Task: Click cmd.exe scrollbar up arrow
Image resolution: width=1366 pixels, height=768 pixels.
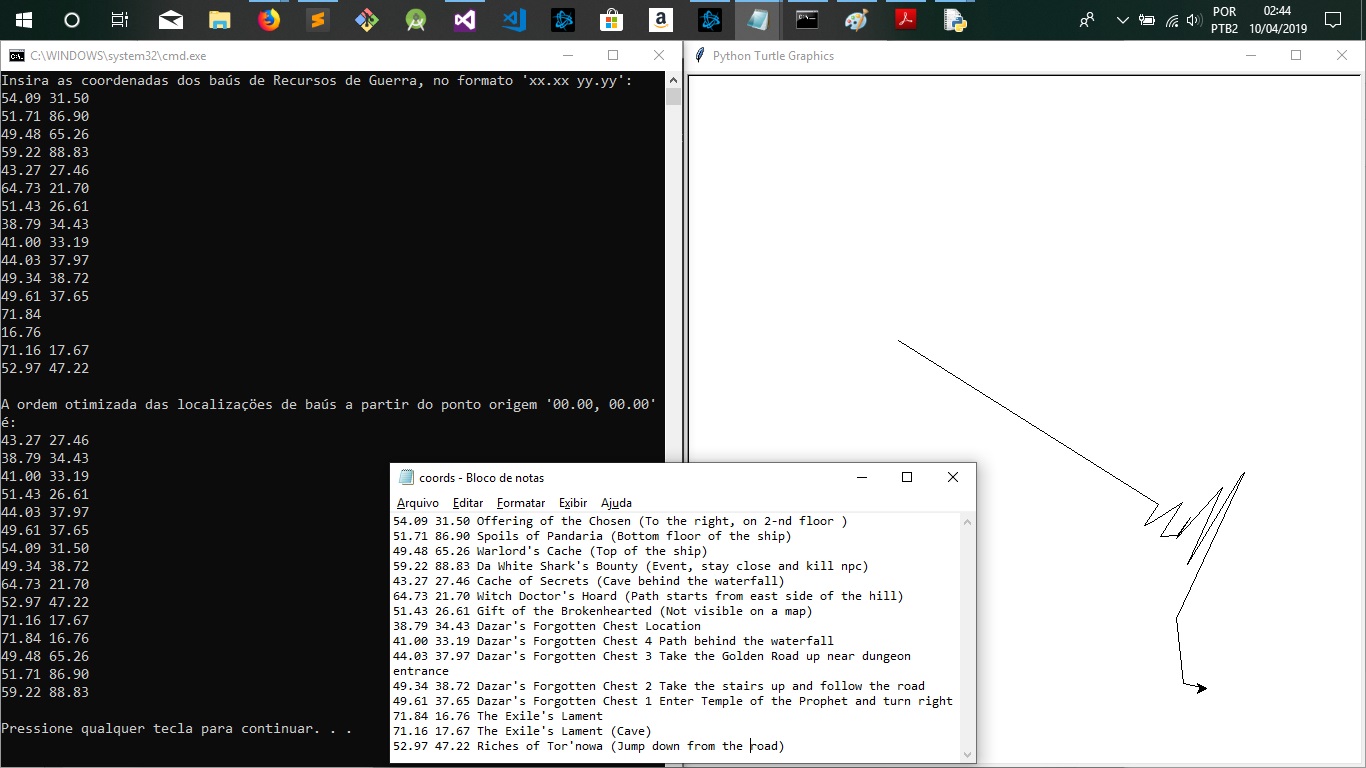Action: pyautogui.click(x=673, y=79)
